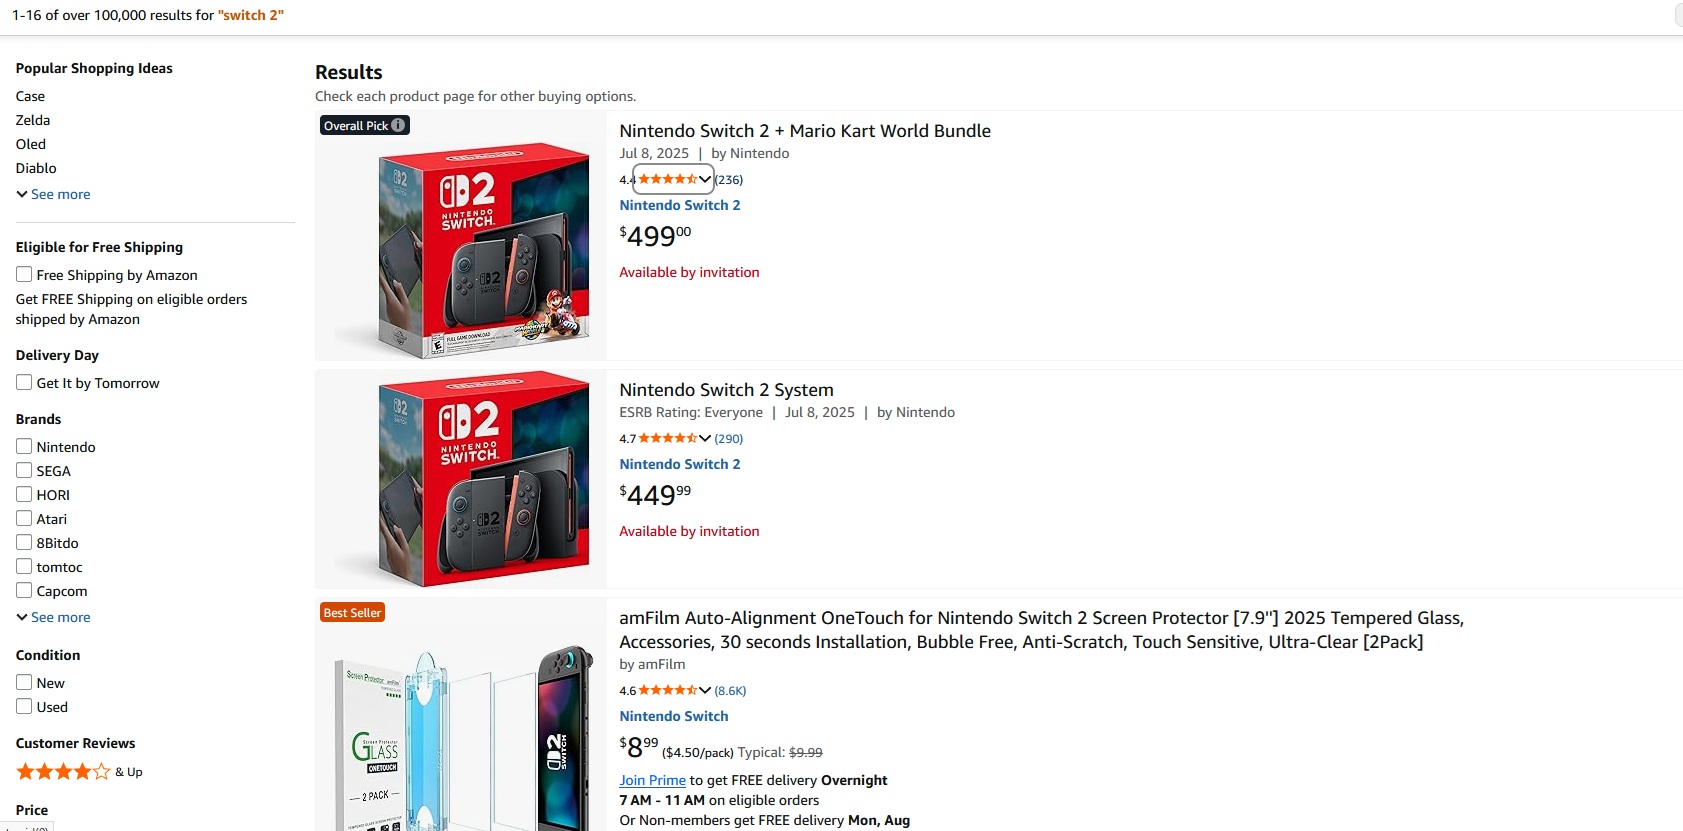Click the 4.7 star rating of Switch 2 System
The image size is (1683, 831).
click(667, 439)
